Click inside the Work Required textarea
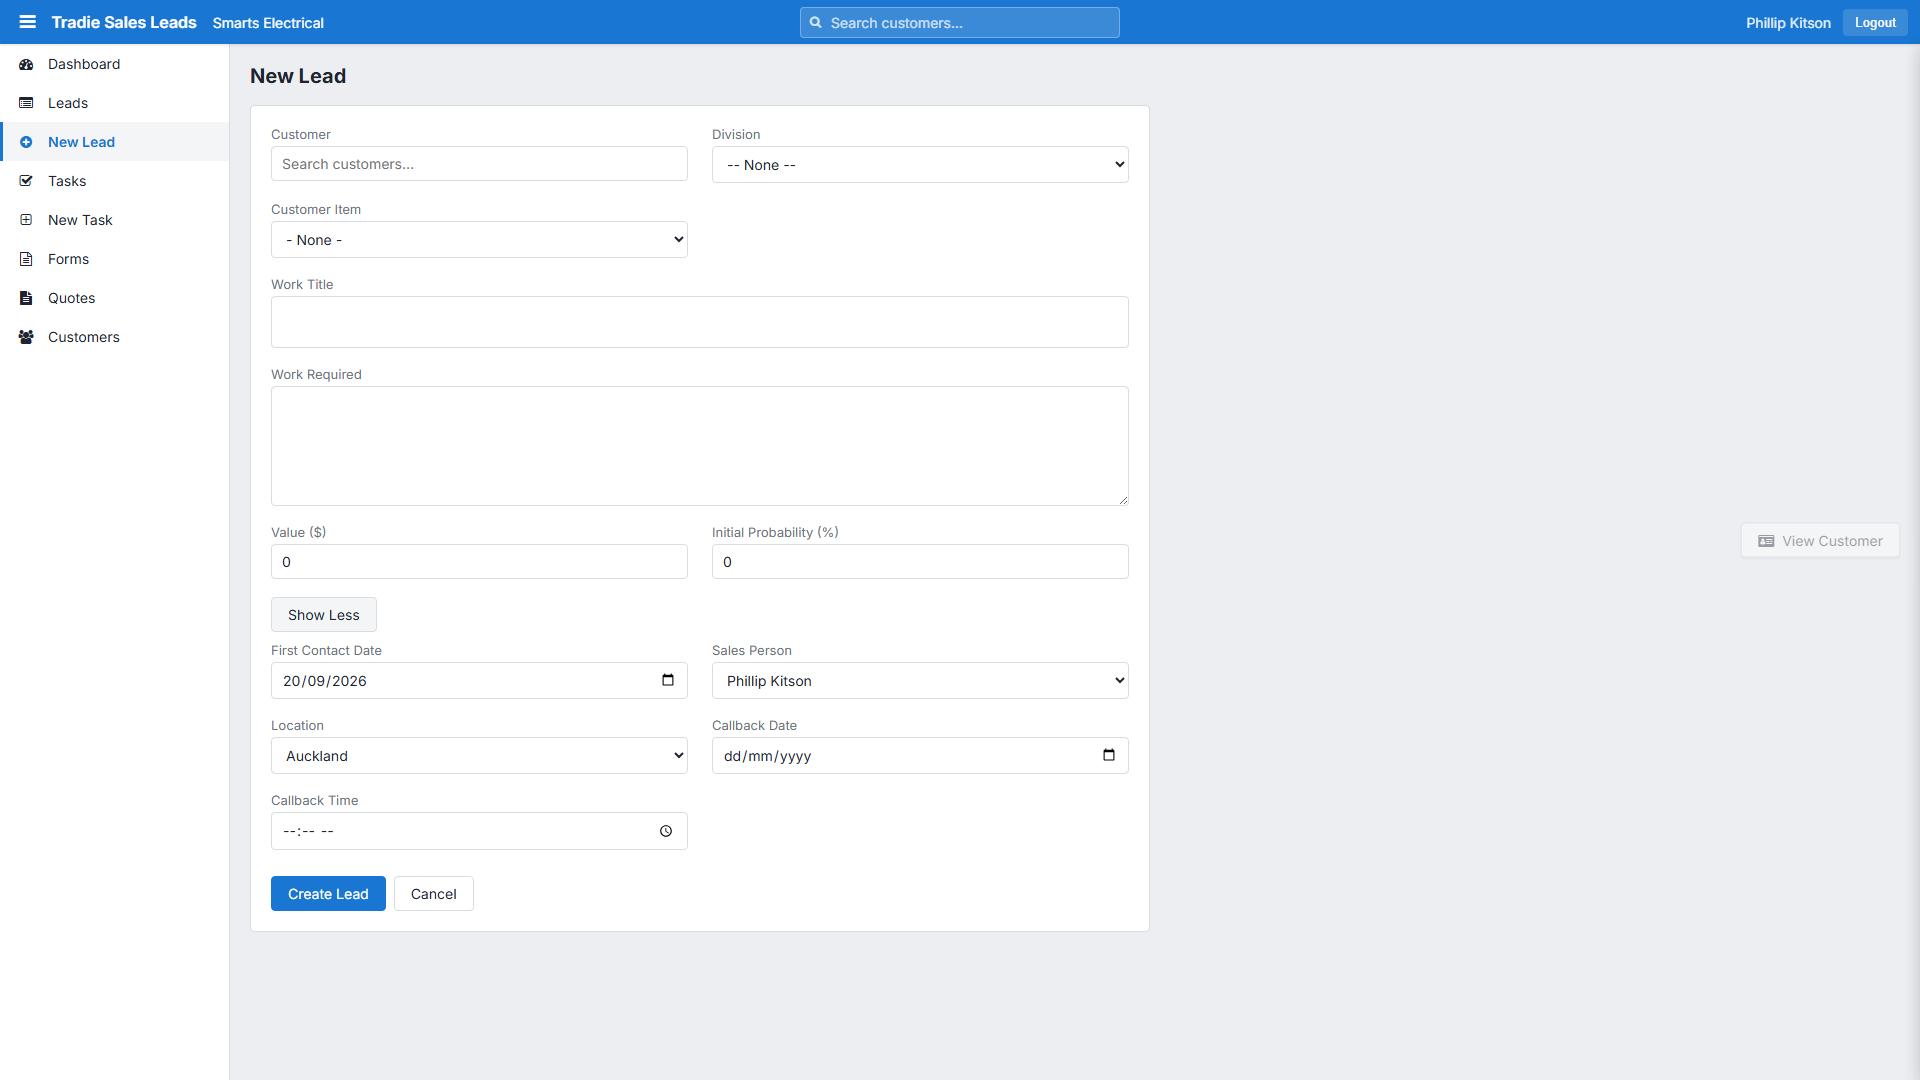 [700, 446]
